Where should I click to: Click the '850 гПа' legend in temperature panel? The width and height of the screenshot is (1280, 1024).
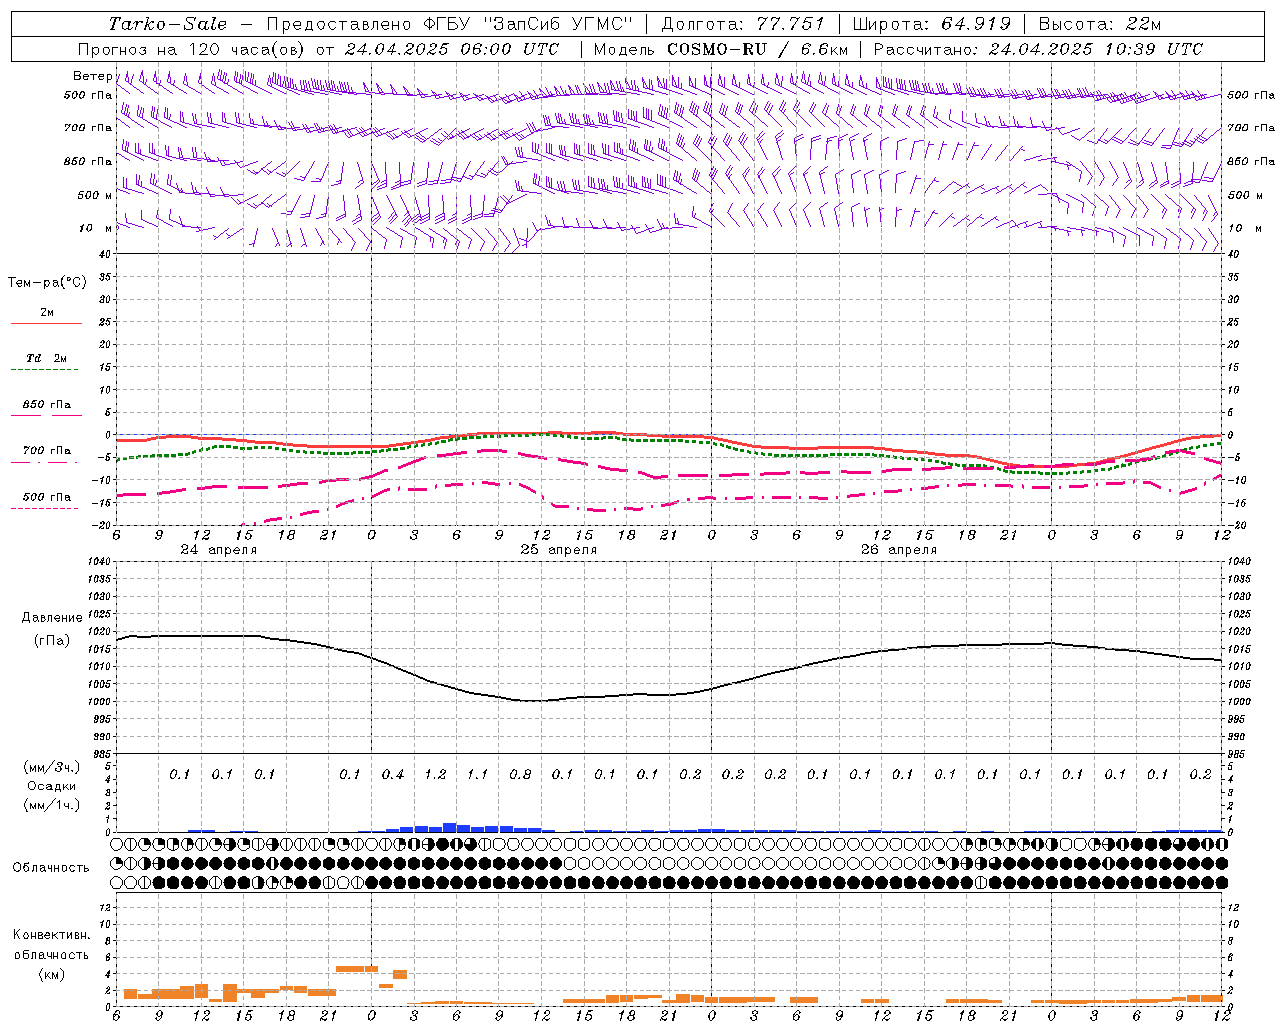pyautogui.click(x=47, y=405)
